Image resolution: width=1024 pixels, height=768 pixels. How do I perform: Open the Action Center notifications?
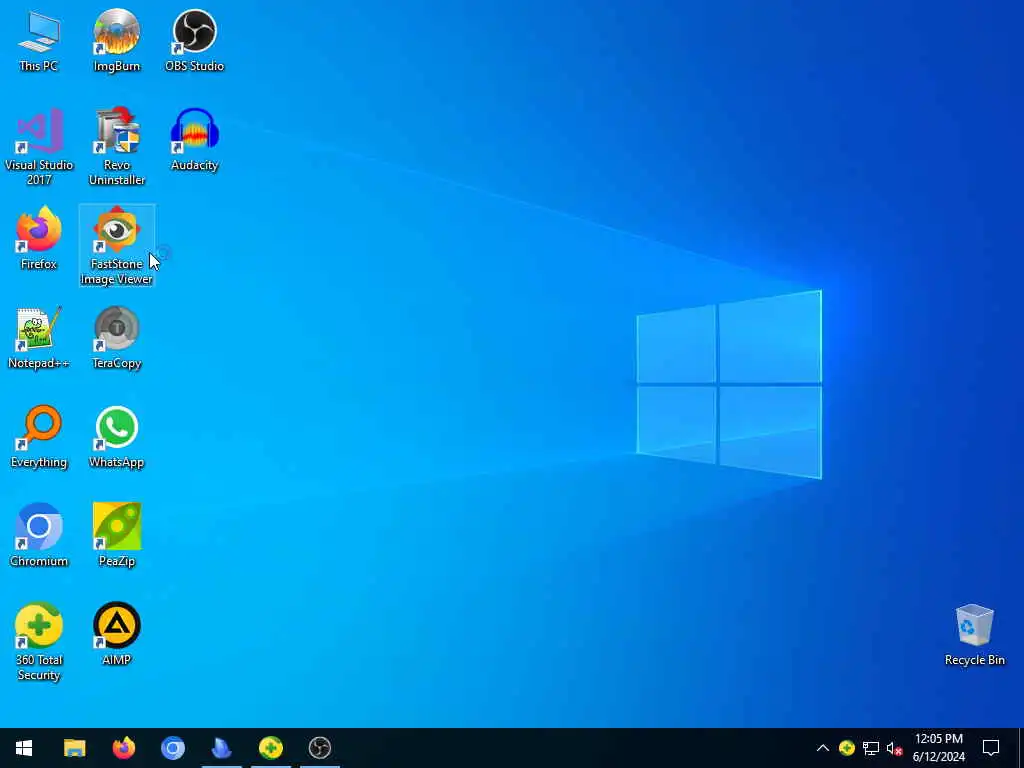coord(991,748)
